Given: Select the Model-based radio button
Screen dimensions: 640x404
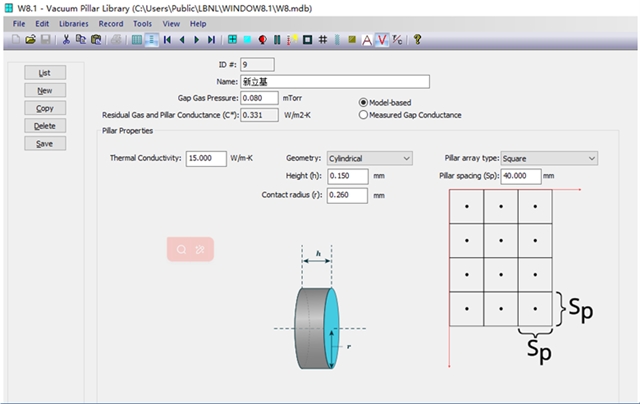Looking at the screenshot, I should (364, 102).
